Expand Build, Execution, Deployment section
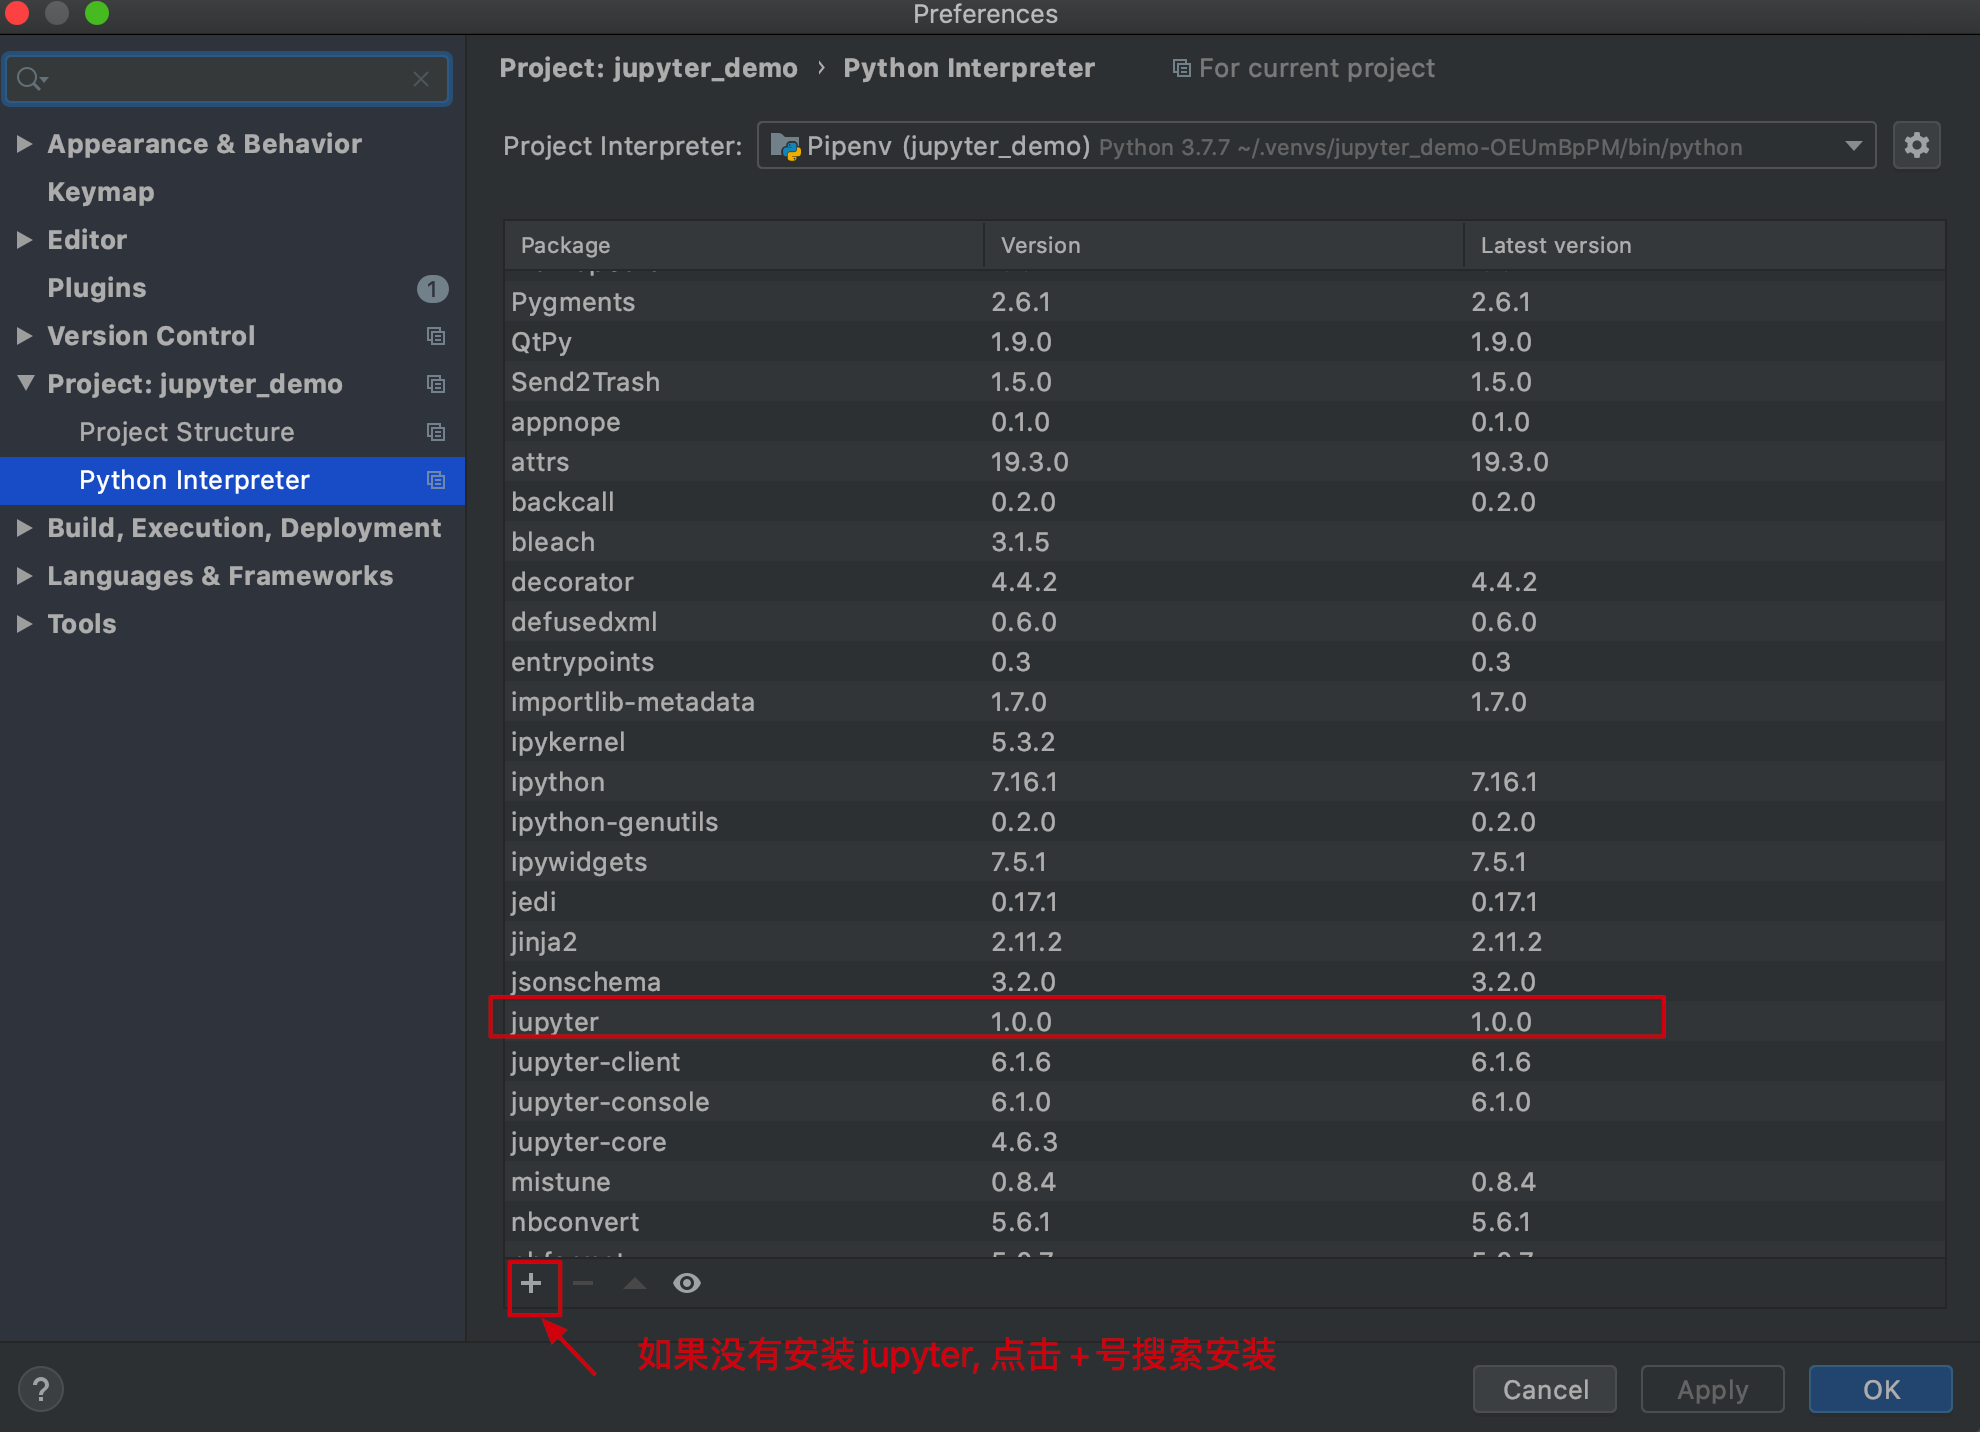The image size is (1980, 1432). [x=24, y=528]
